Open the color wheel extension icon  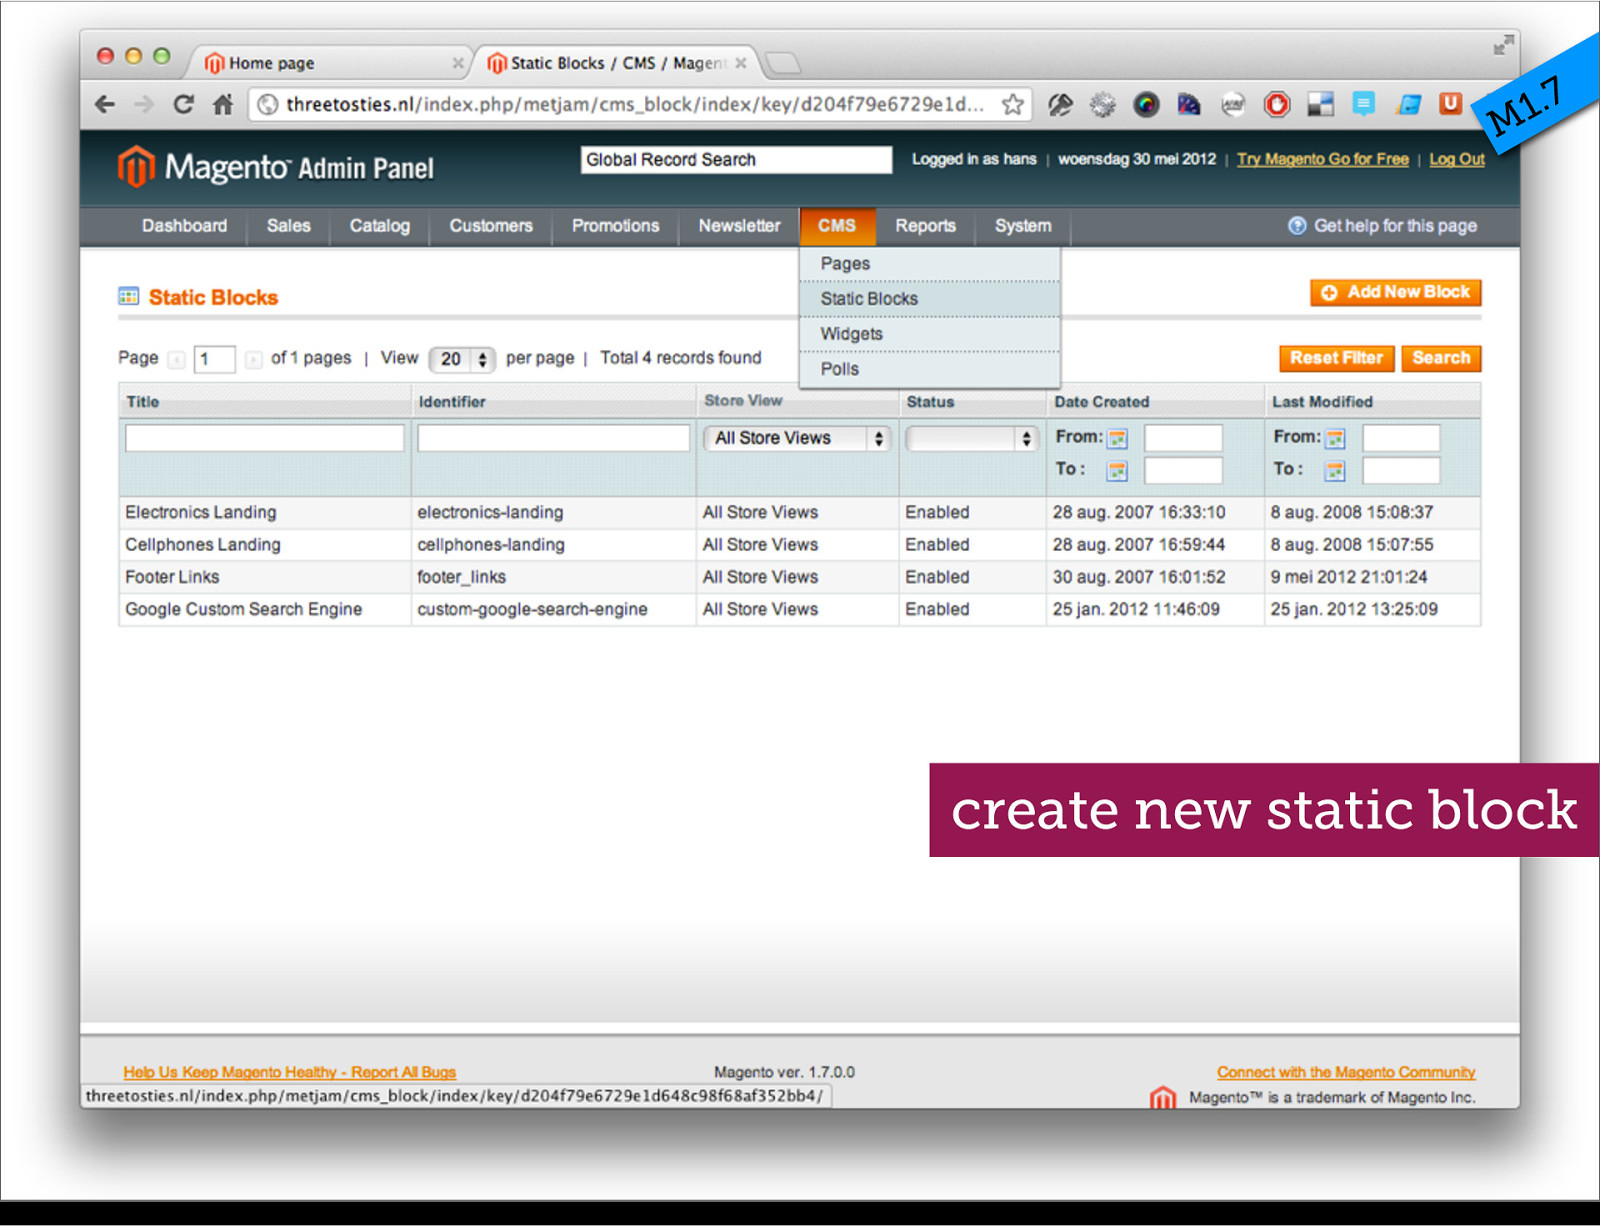(x=1146, y=104)
